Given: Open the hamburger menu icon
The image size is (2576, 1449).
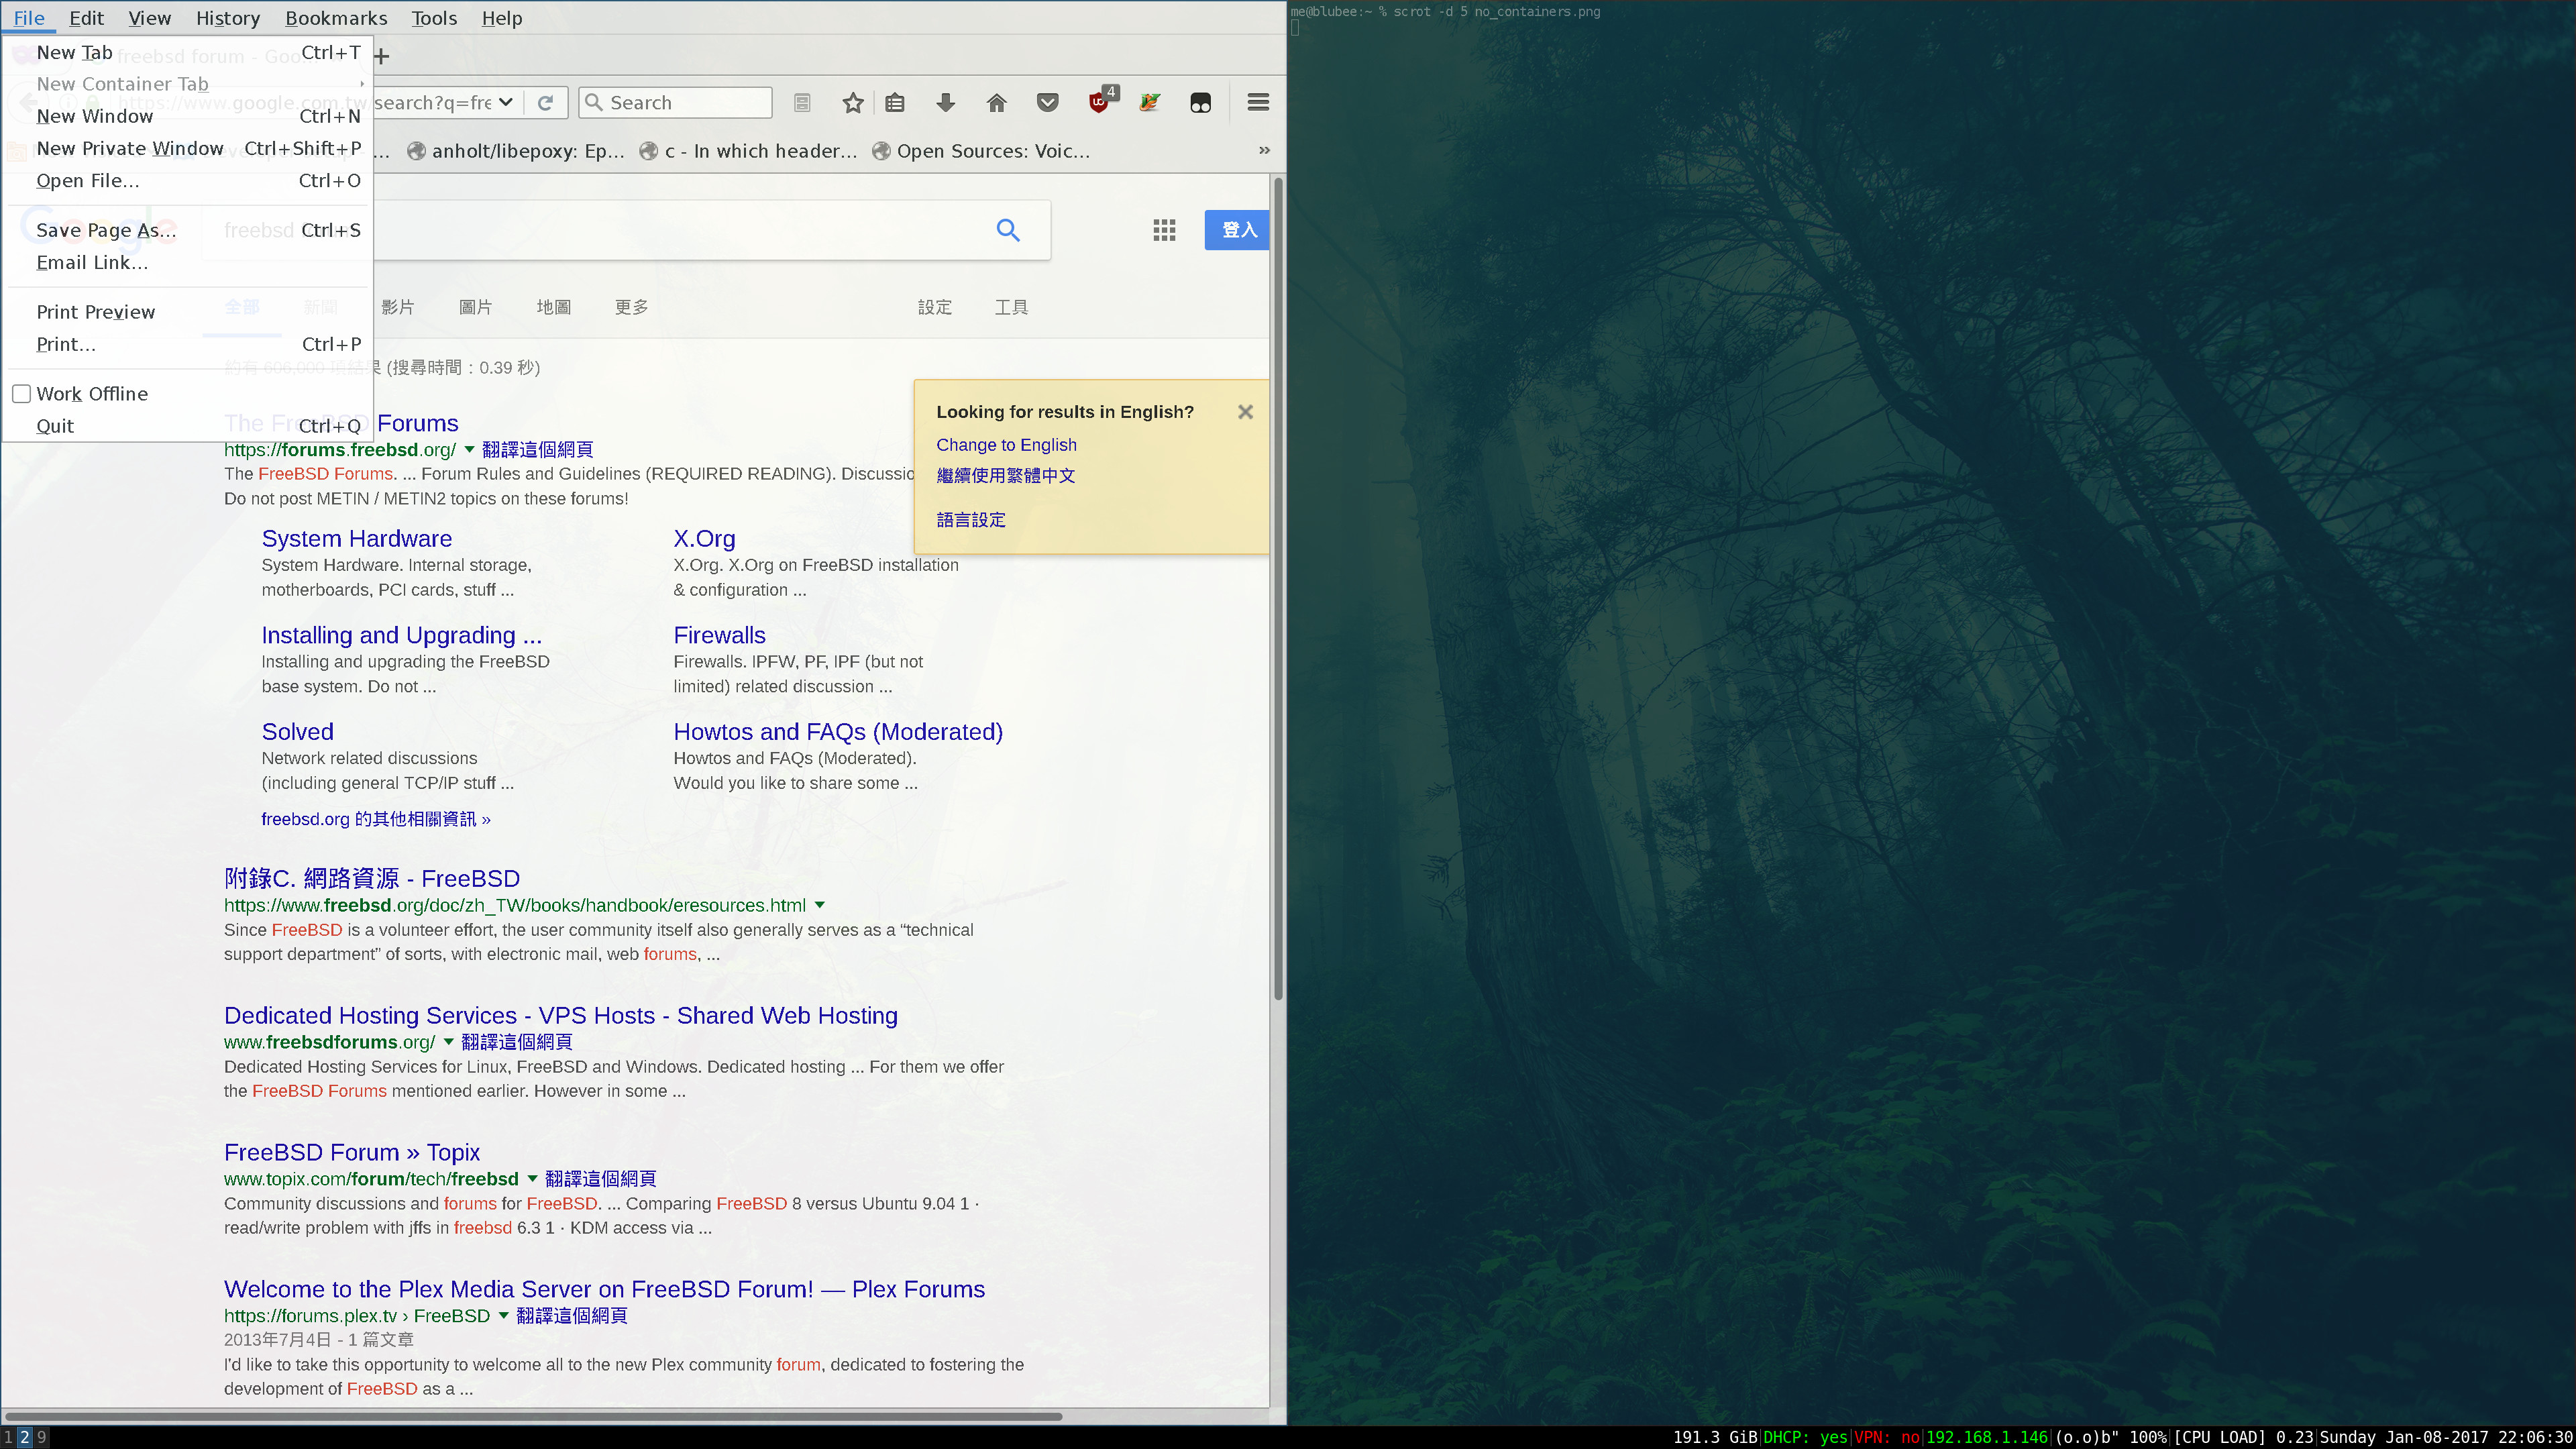Looking at the screenshot, I should point(1258,102).
